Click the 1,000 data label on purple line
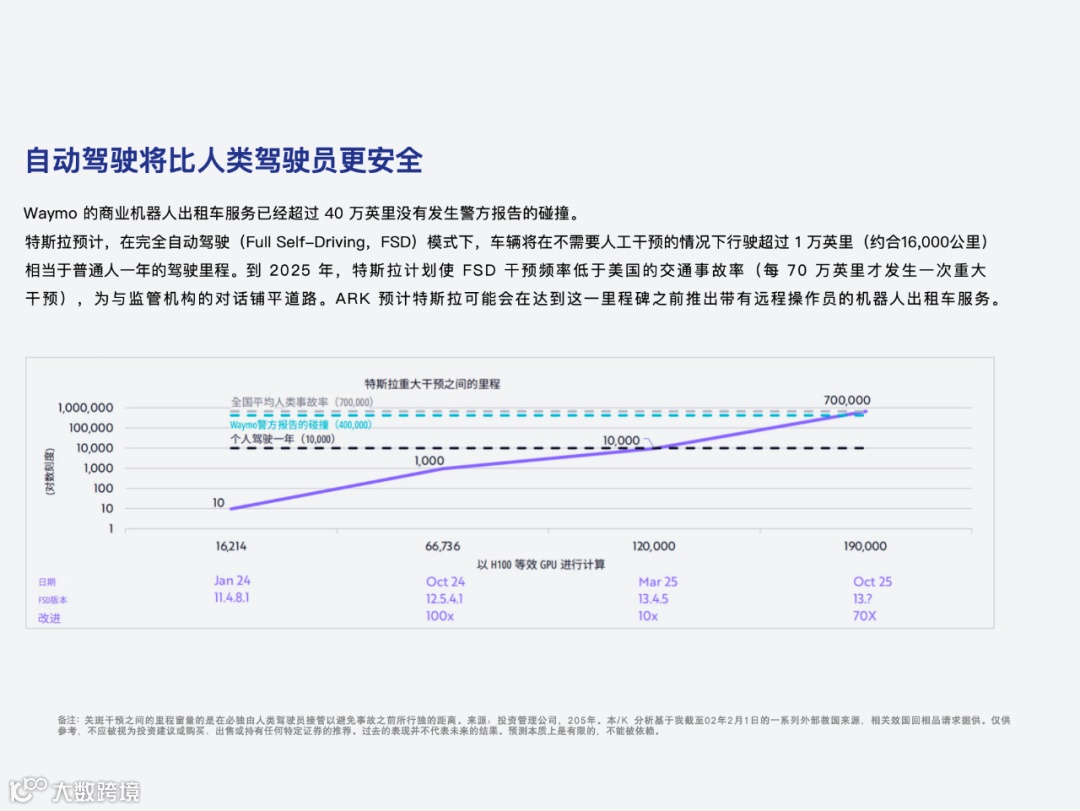Image resolution: width=1080 pixels, height=811 pixels. 429,460
